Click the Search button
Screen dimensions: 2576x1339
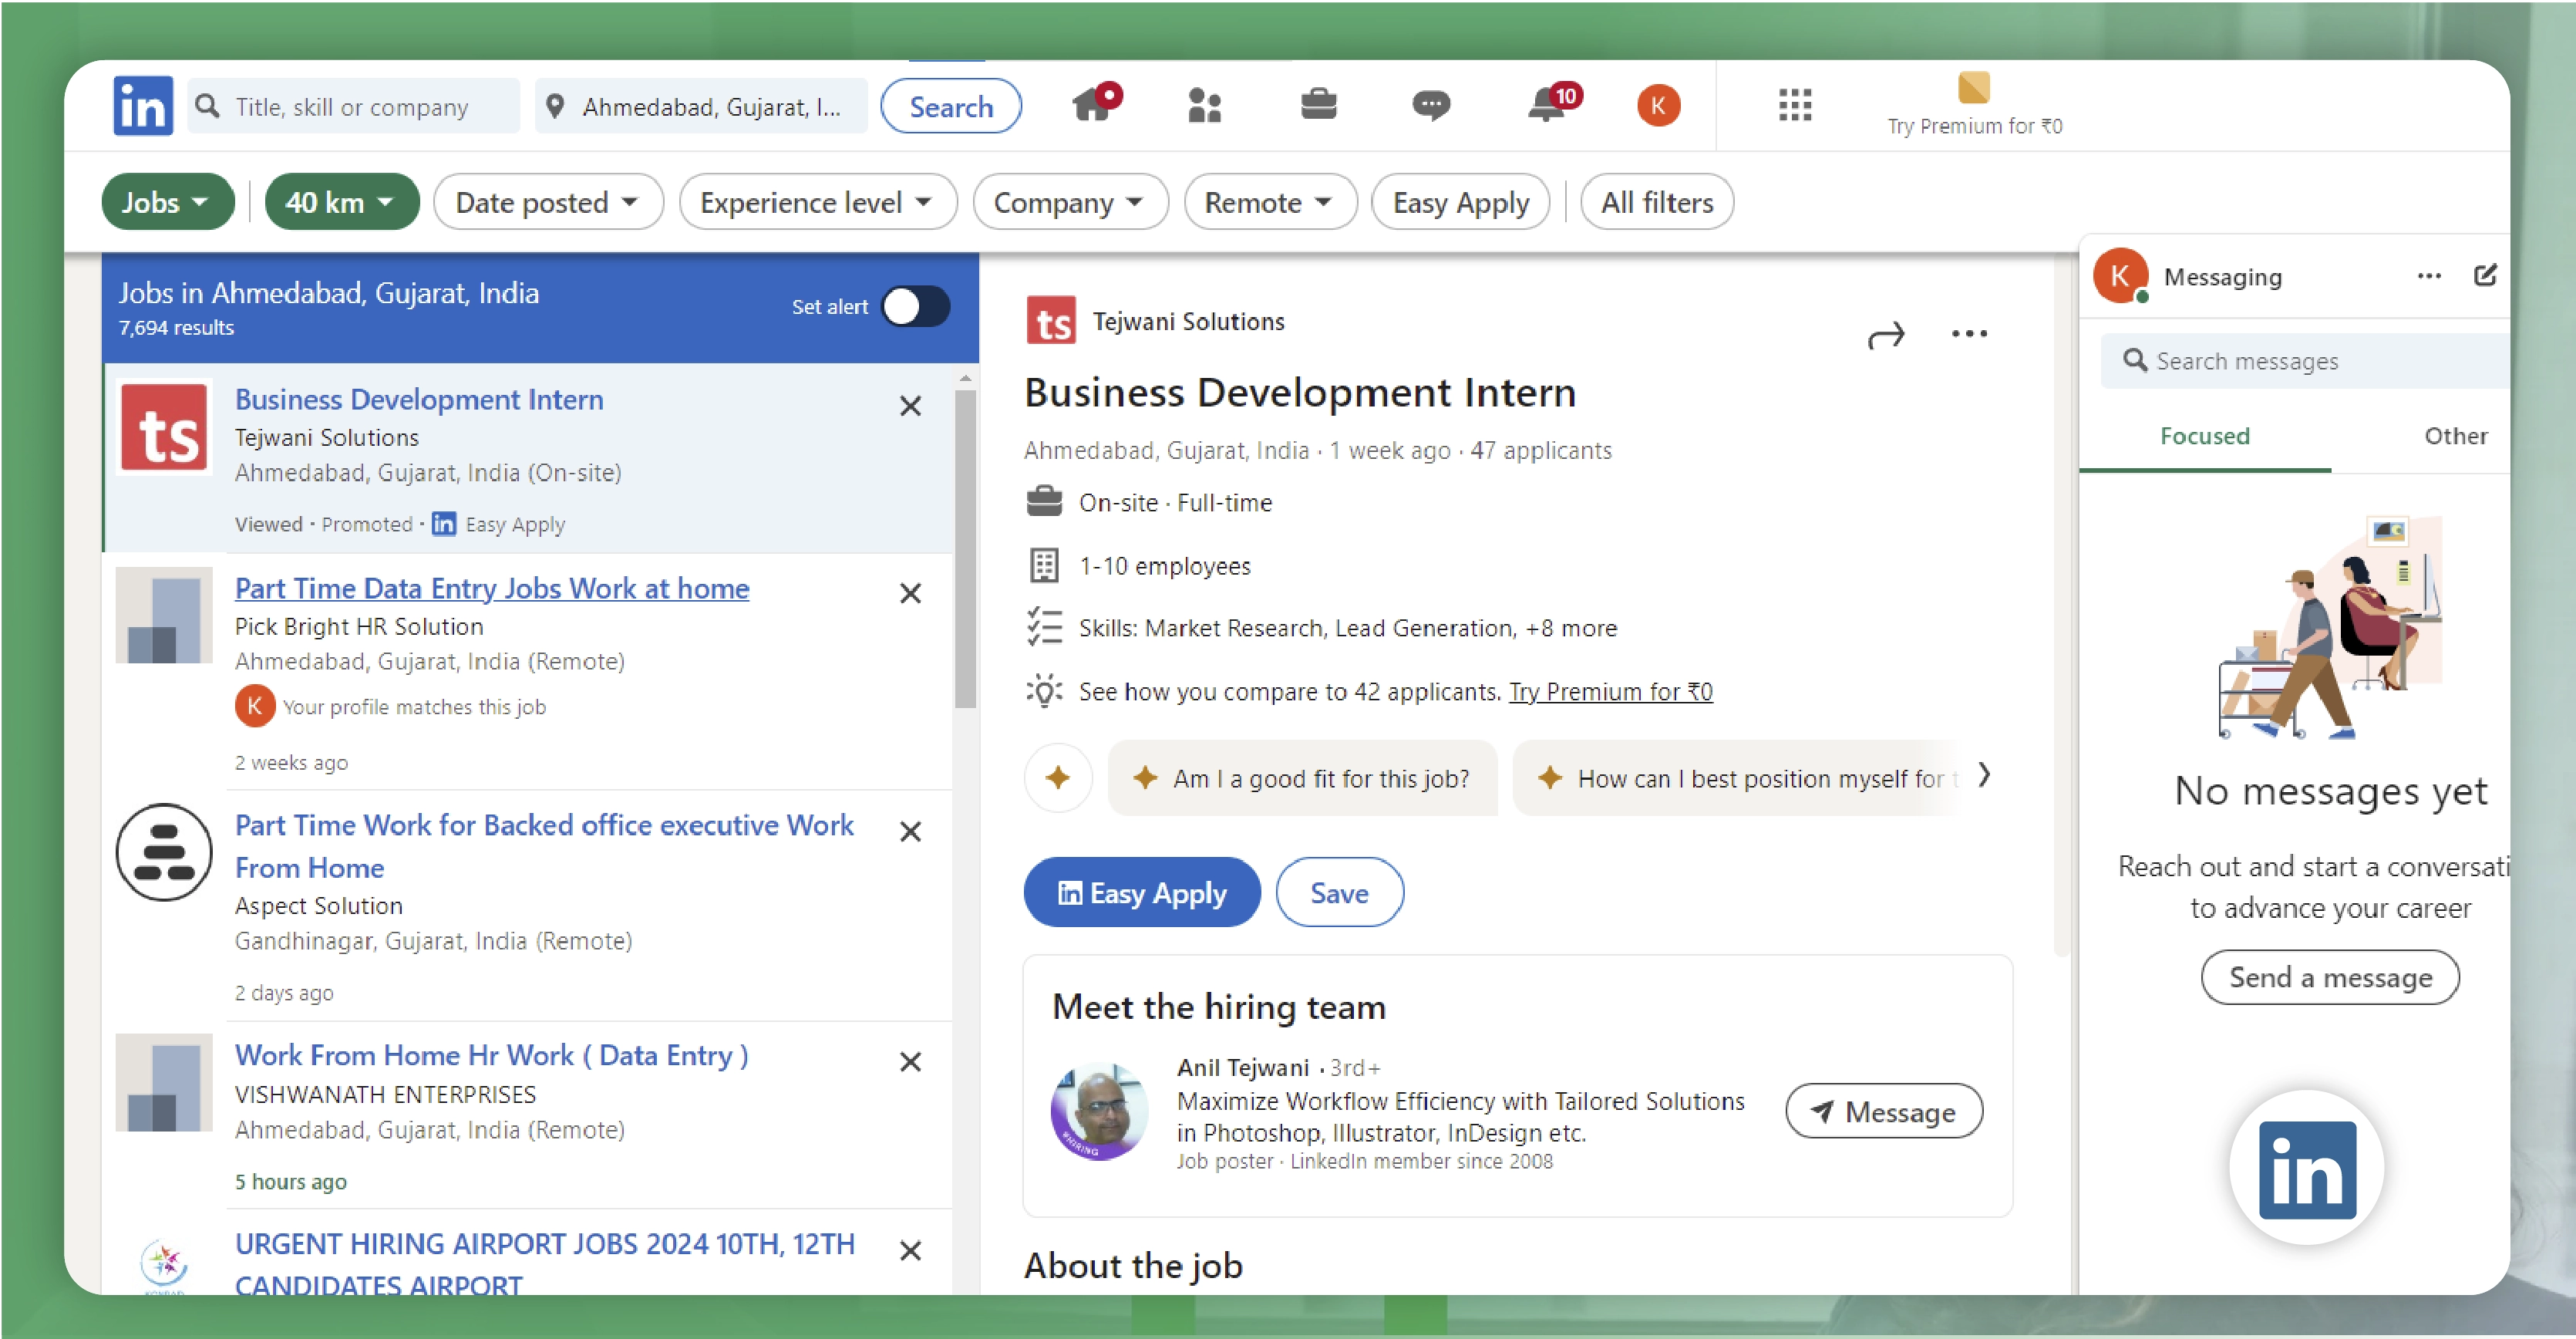(951, 106)
